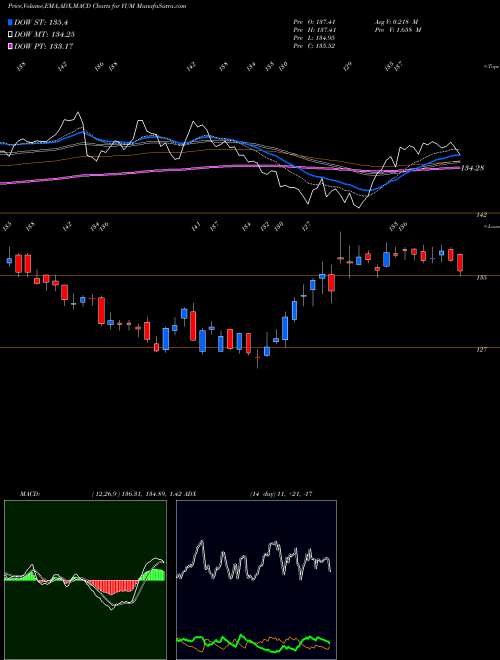Click the 'Avg V: 0.218 M' value
Image resolution: width=500 pixels, height=660 pixels.
click(395, 21)
